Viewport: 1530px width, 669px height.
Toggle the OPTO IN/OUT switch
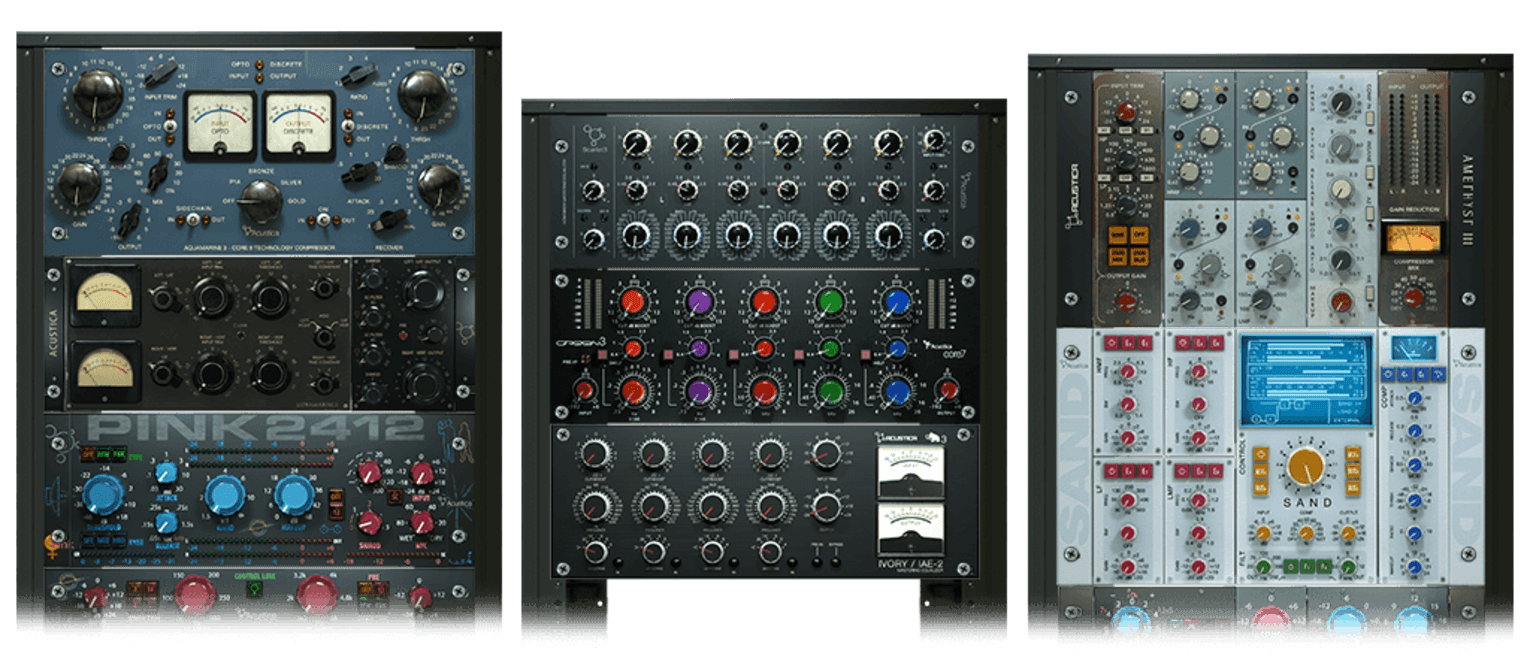170,127
